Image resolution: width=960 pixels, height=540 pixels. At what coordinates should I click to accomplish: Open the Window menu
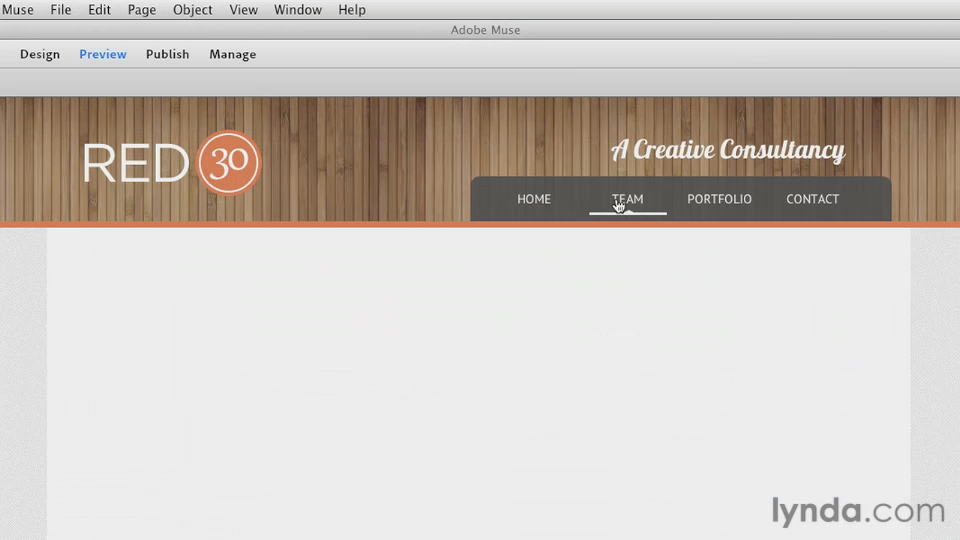click(298, 10)
